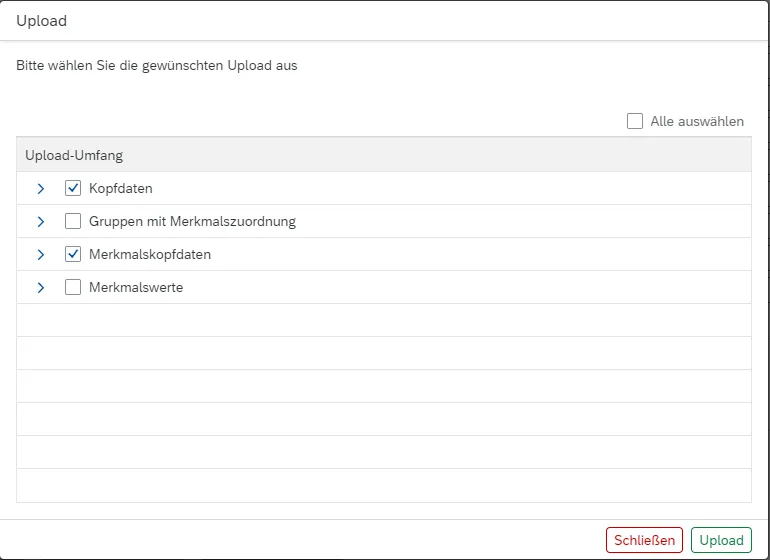The width and height of the screenshot is (770, 560).
Task: Expand the Gruppen mit Merkmalszuordnung node
Action: (41, 221)
